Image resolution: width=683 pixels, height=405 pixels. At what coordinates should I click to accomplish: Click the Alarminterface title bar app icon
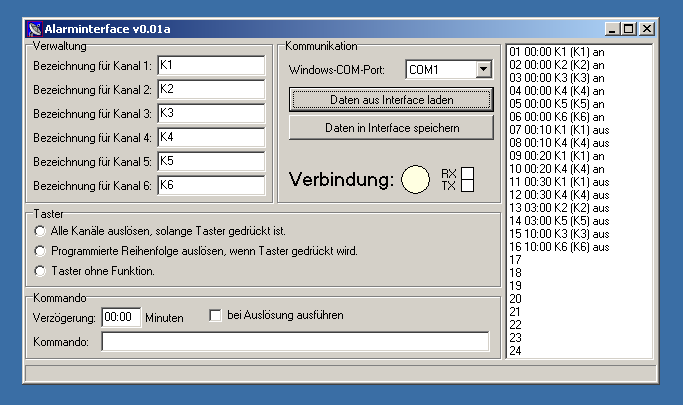[35, 29]
